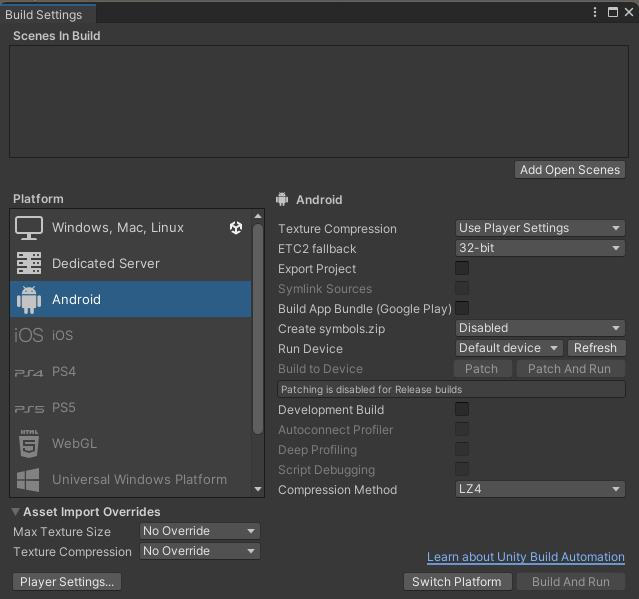Click the Switch Platform button
The image size is (639, 599).
point(457,581)
